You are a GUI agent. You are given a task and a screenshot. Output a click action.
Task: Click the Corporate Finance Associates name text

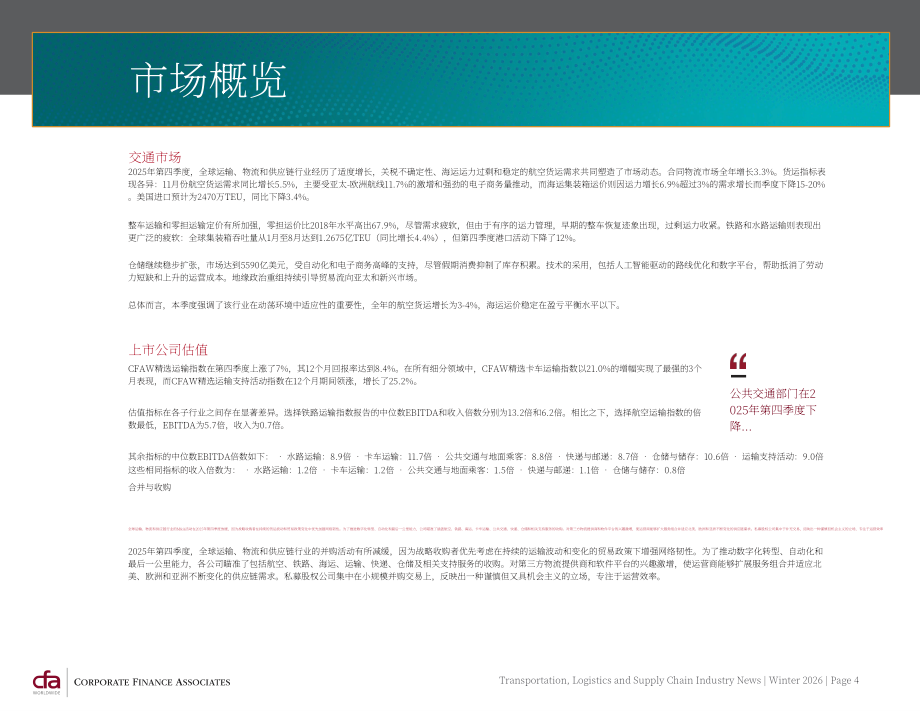[x=152, y=682]
